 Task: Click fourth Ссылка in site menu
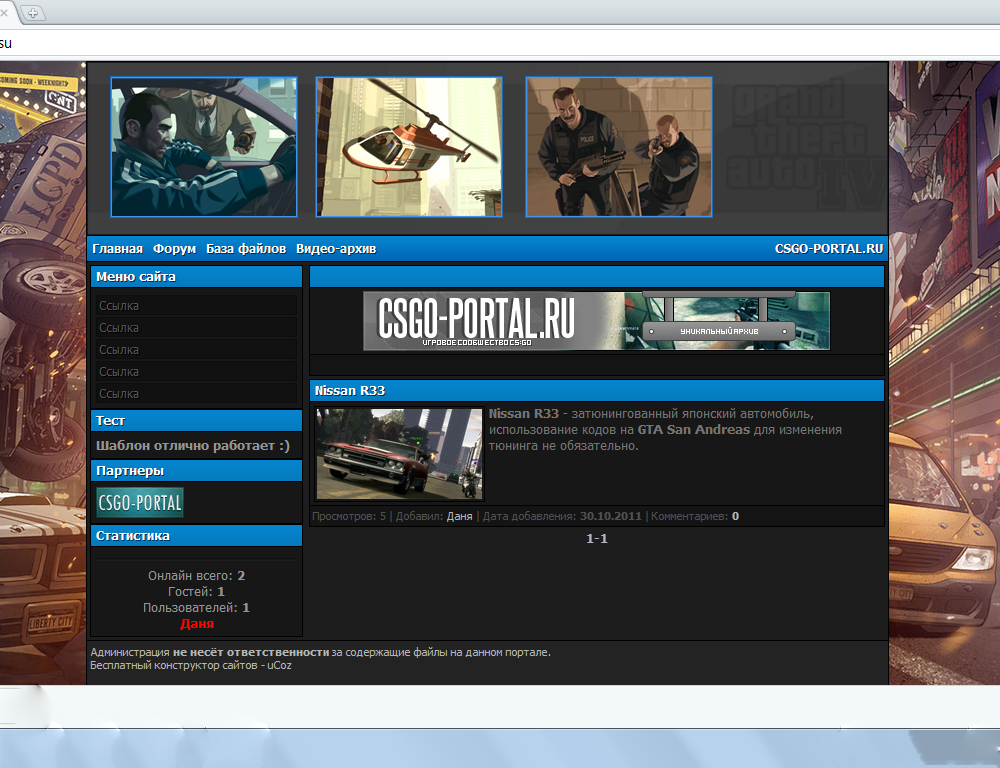point(196,372)
